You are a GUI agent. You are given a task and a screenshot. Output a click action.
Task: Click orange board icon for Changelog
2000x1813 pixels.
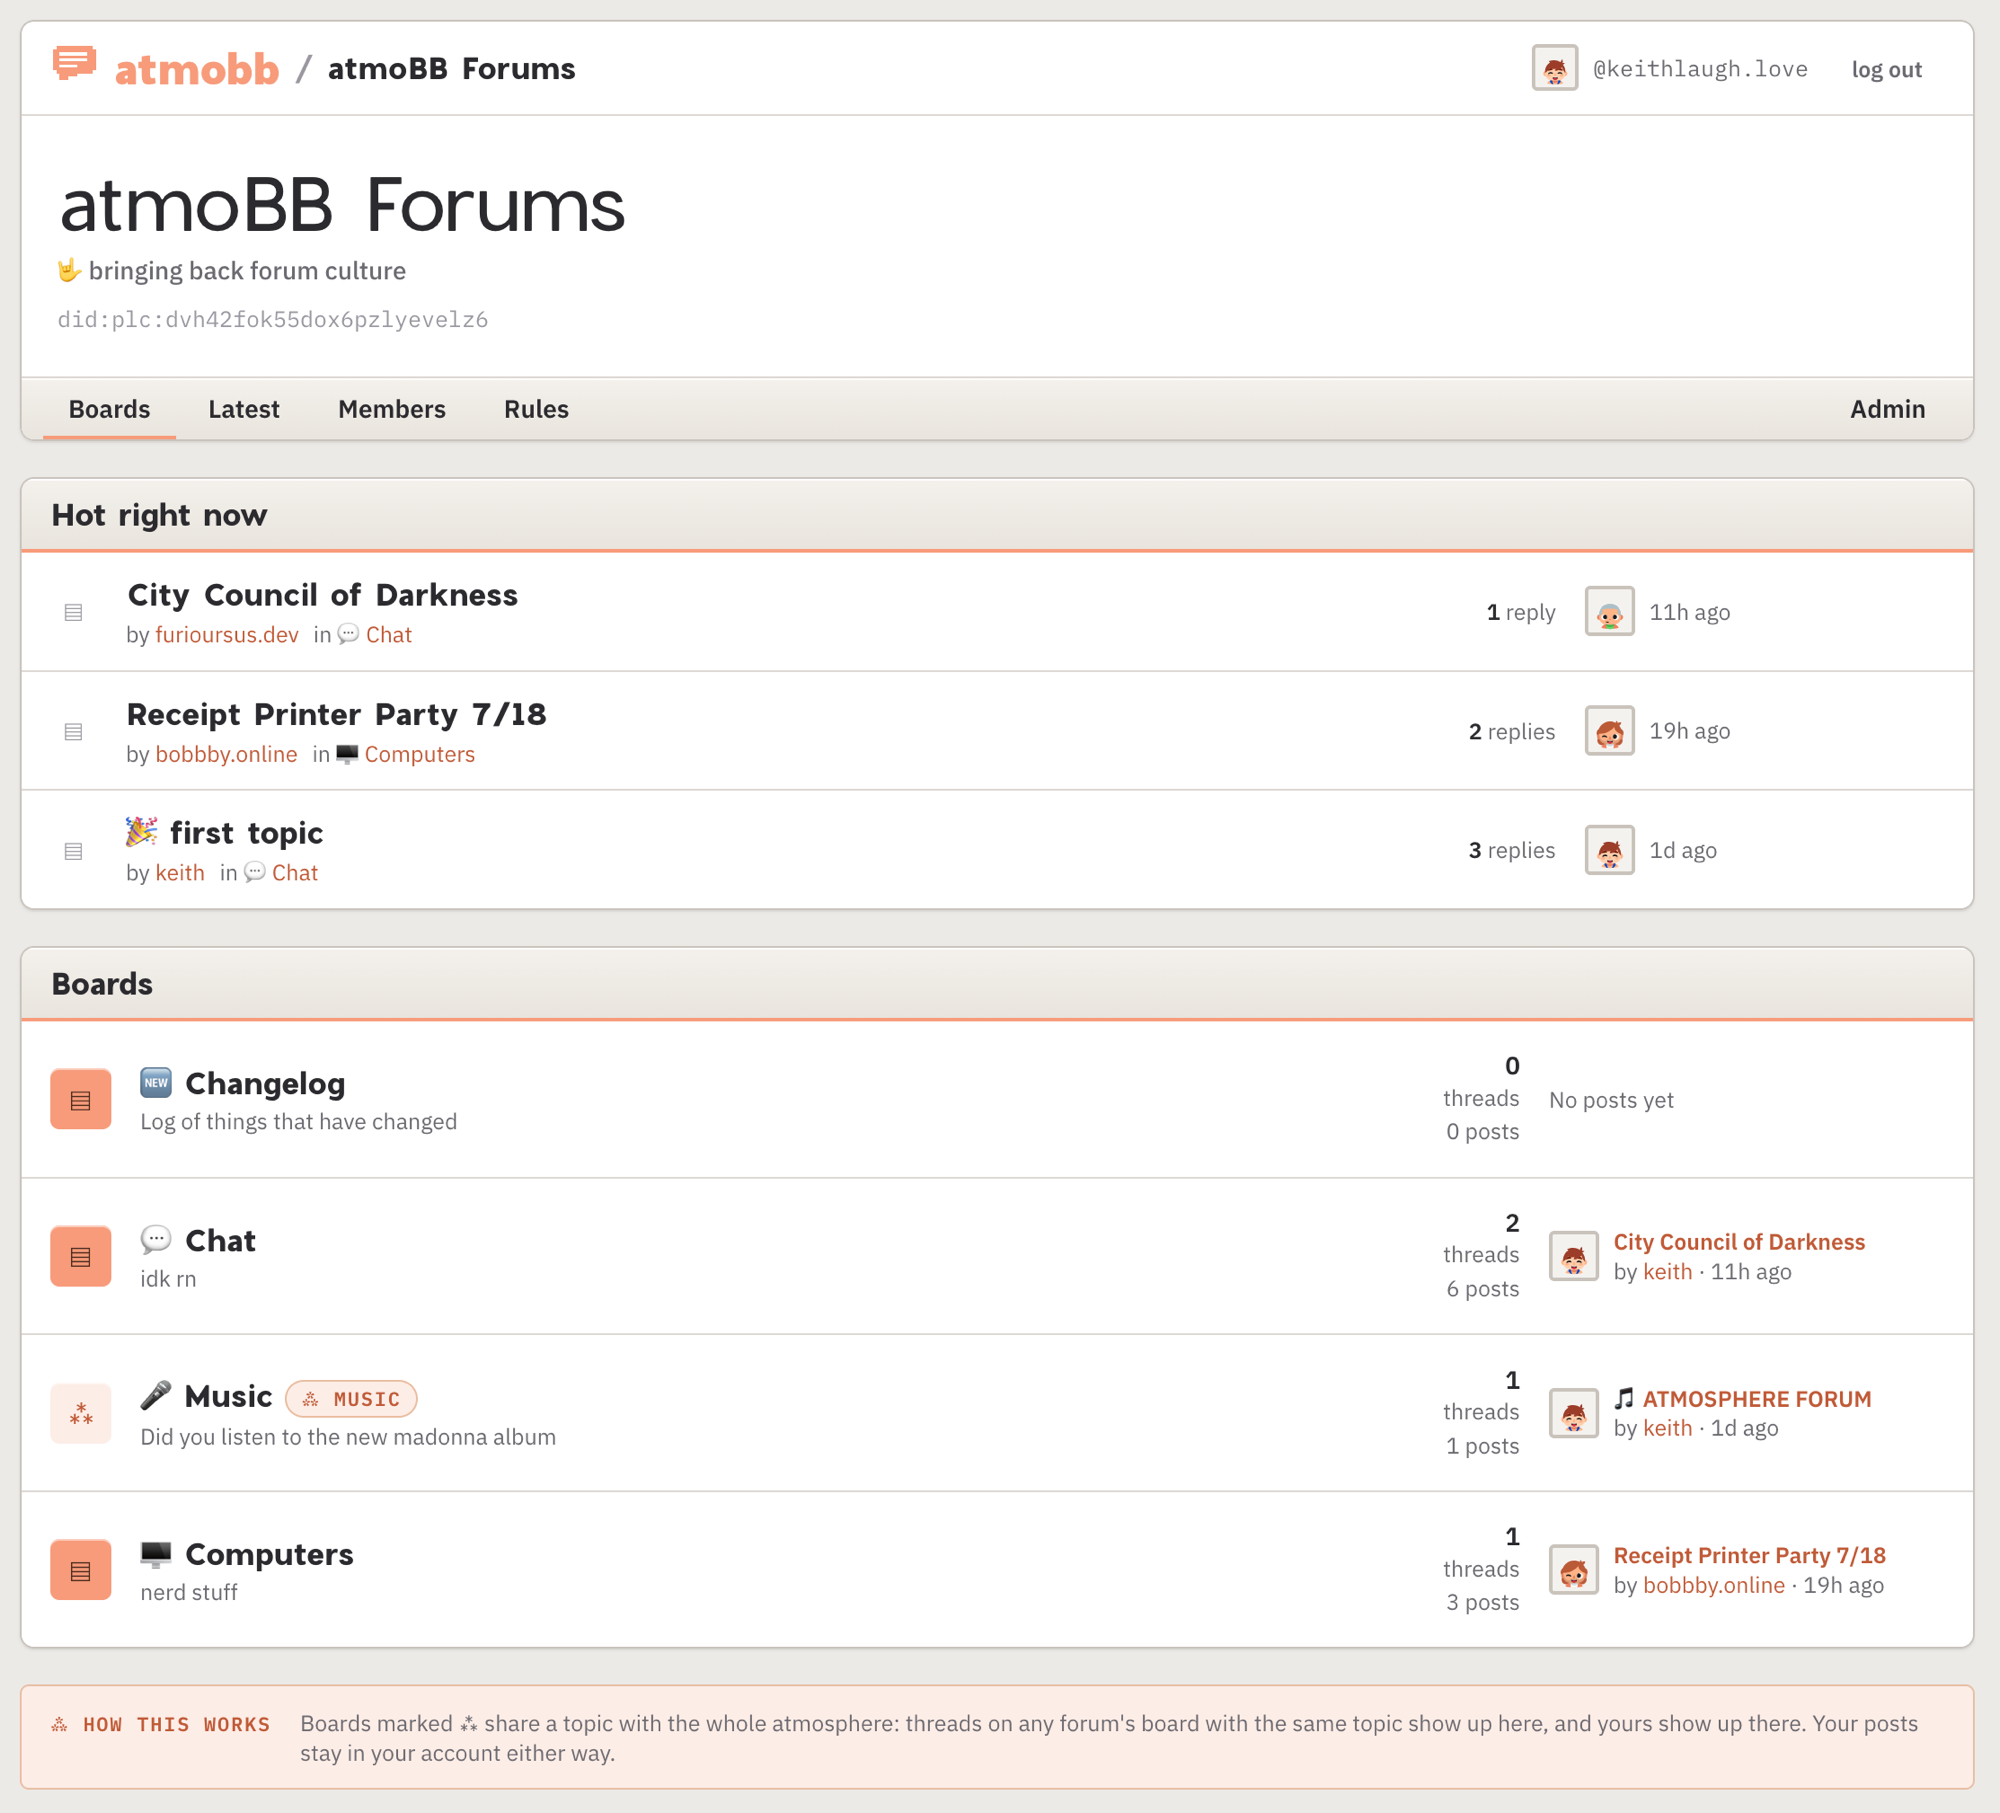click(81, 1099)
